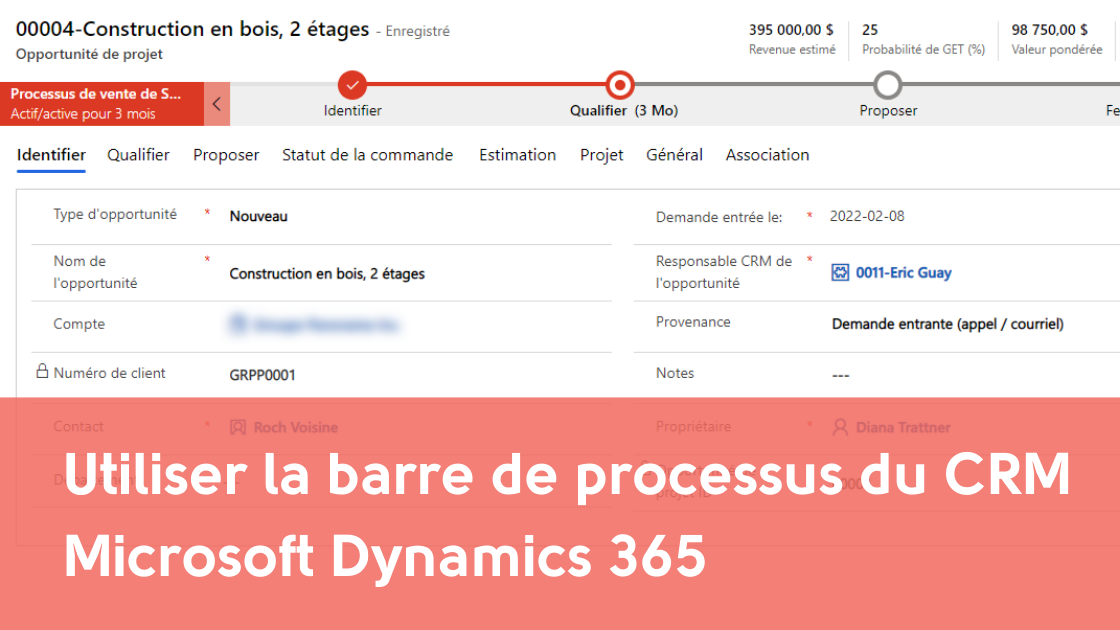The image size is (1120, 630).
Task: Collapse the process bar with left chevron
Action: click(217, 103)
